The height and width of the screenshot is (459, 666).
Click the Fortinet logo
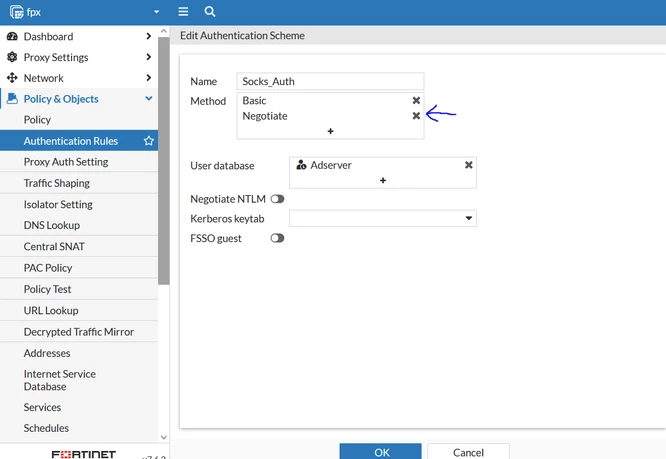[x=84, y=454]
